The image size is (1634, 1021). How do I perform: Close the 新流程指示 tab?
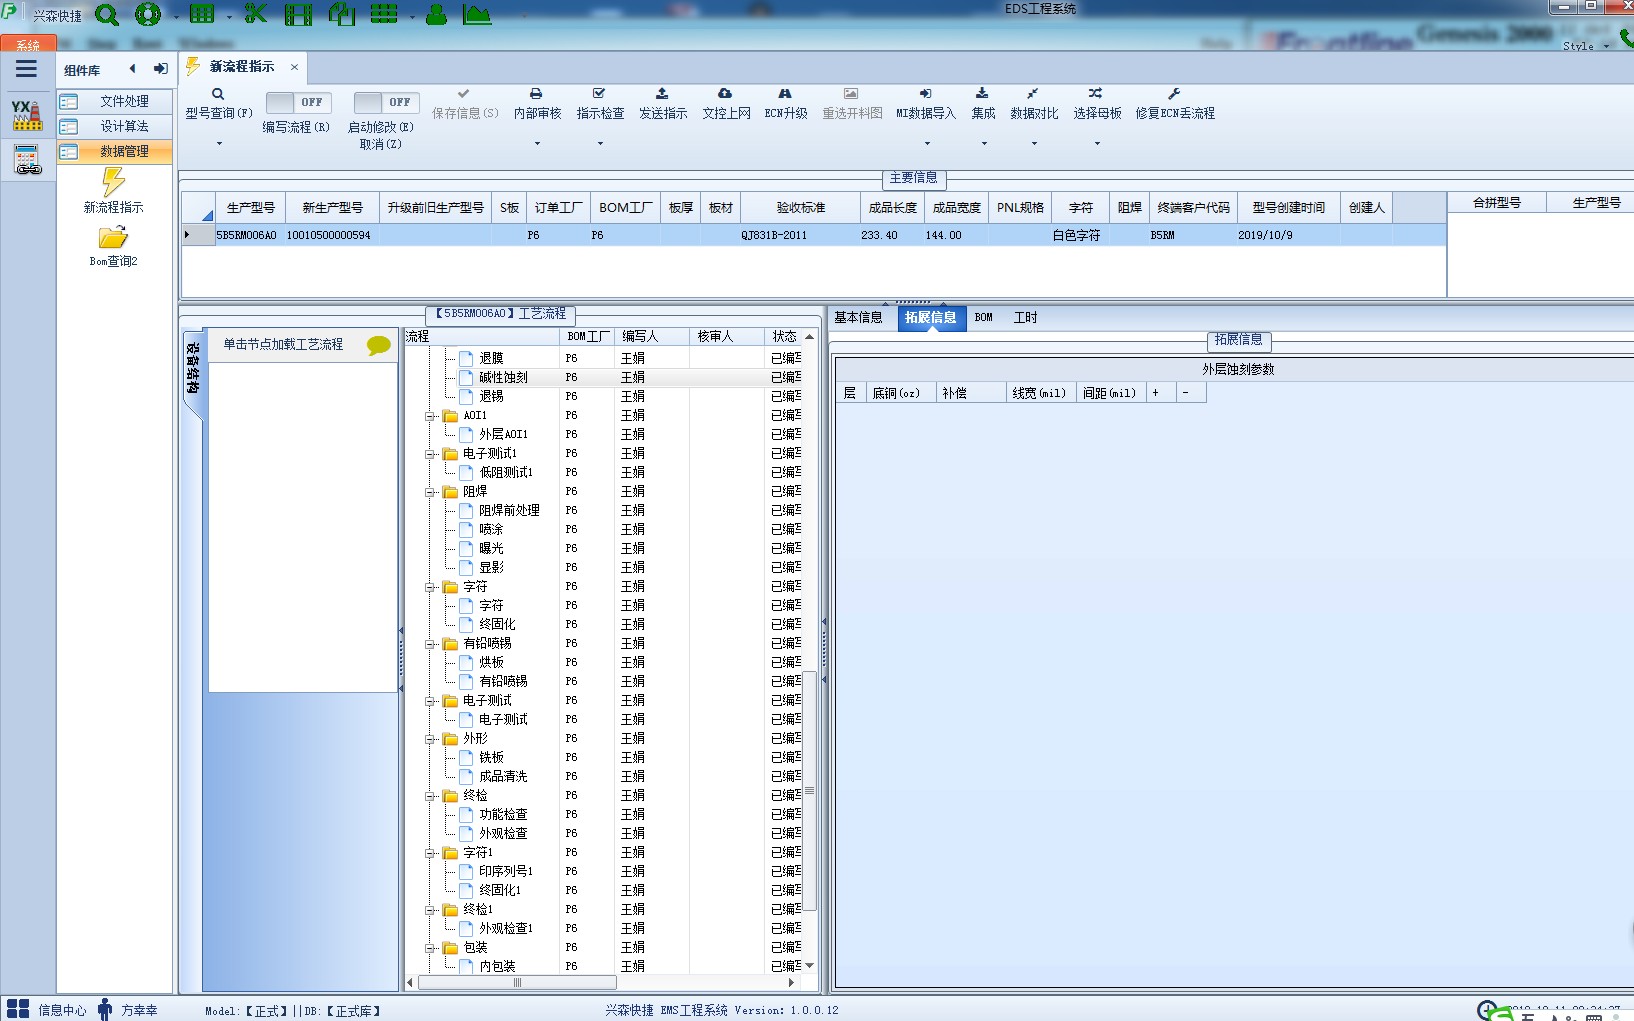pos(294,67)
